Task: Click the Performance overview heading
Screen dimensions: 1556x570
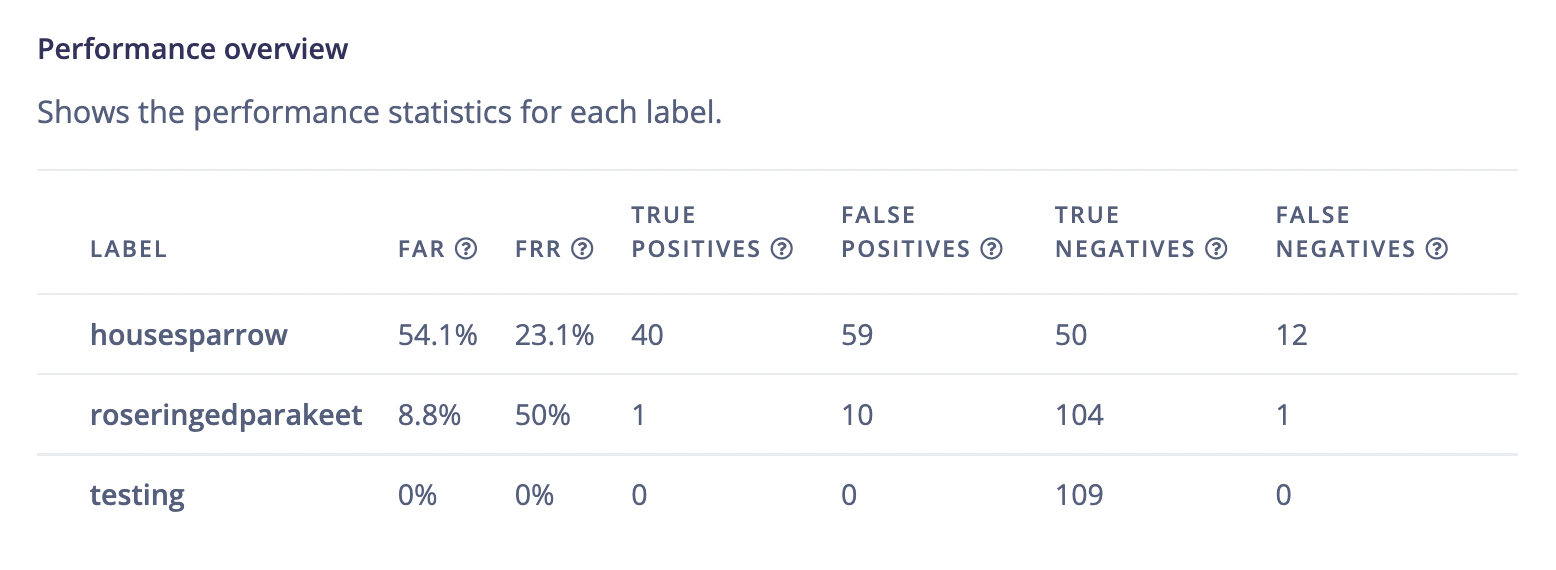Action: coord(193,49)
